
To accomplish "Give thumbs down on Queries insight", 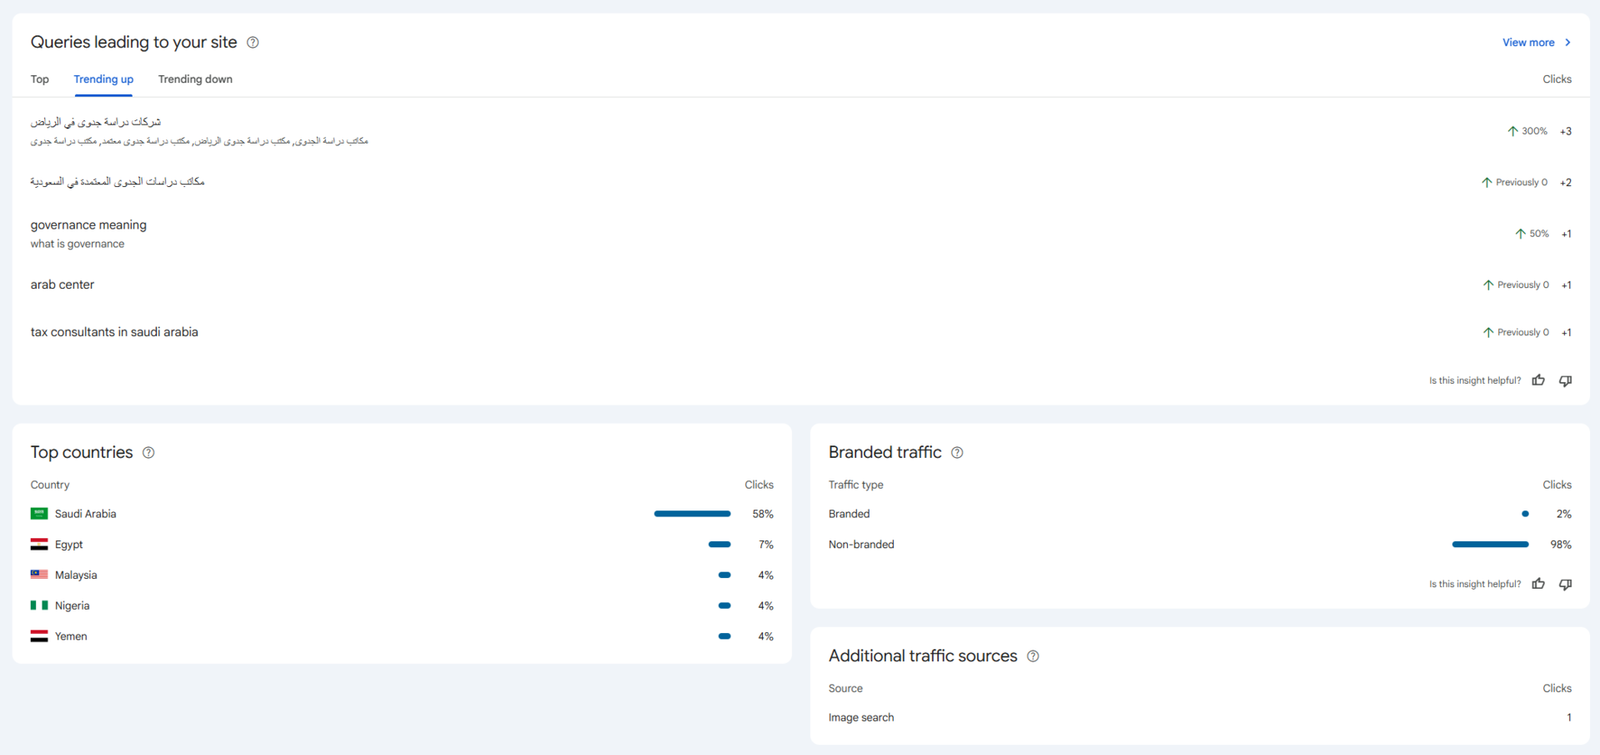I will tap(1566, 381).
